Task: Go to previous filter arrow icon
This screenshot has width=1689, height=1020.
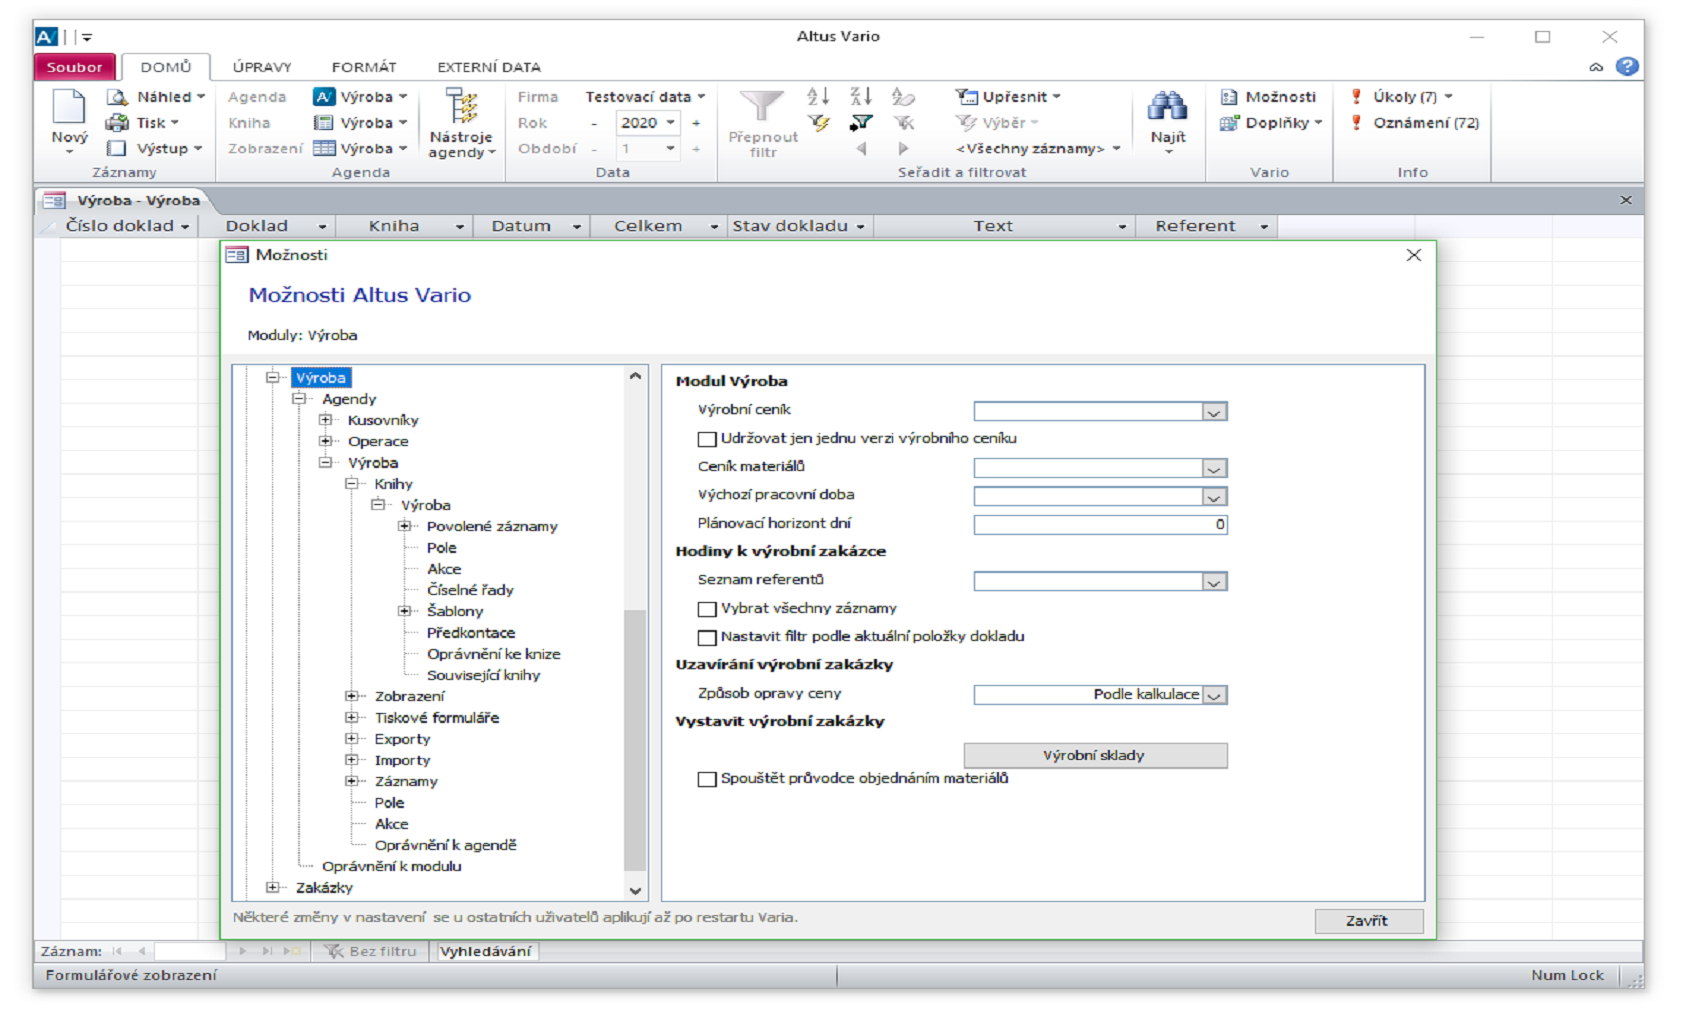Action: tap(861, 148)
